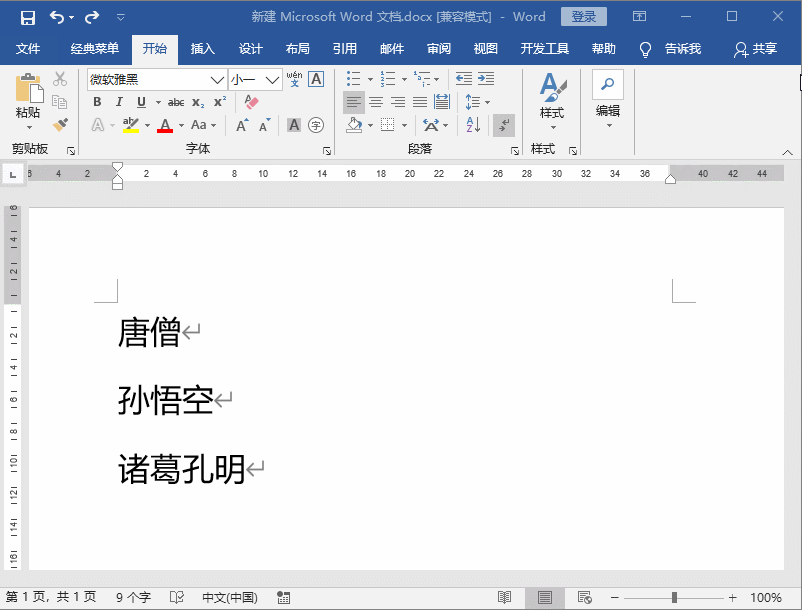This screenshot has height=610, width=802.
Task: Switch to the 插入 Insert tab
Action: [203, 49]
